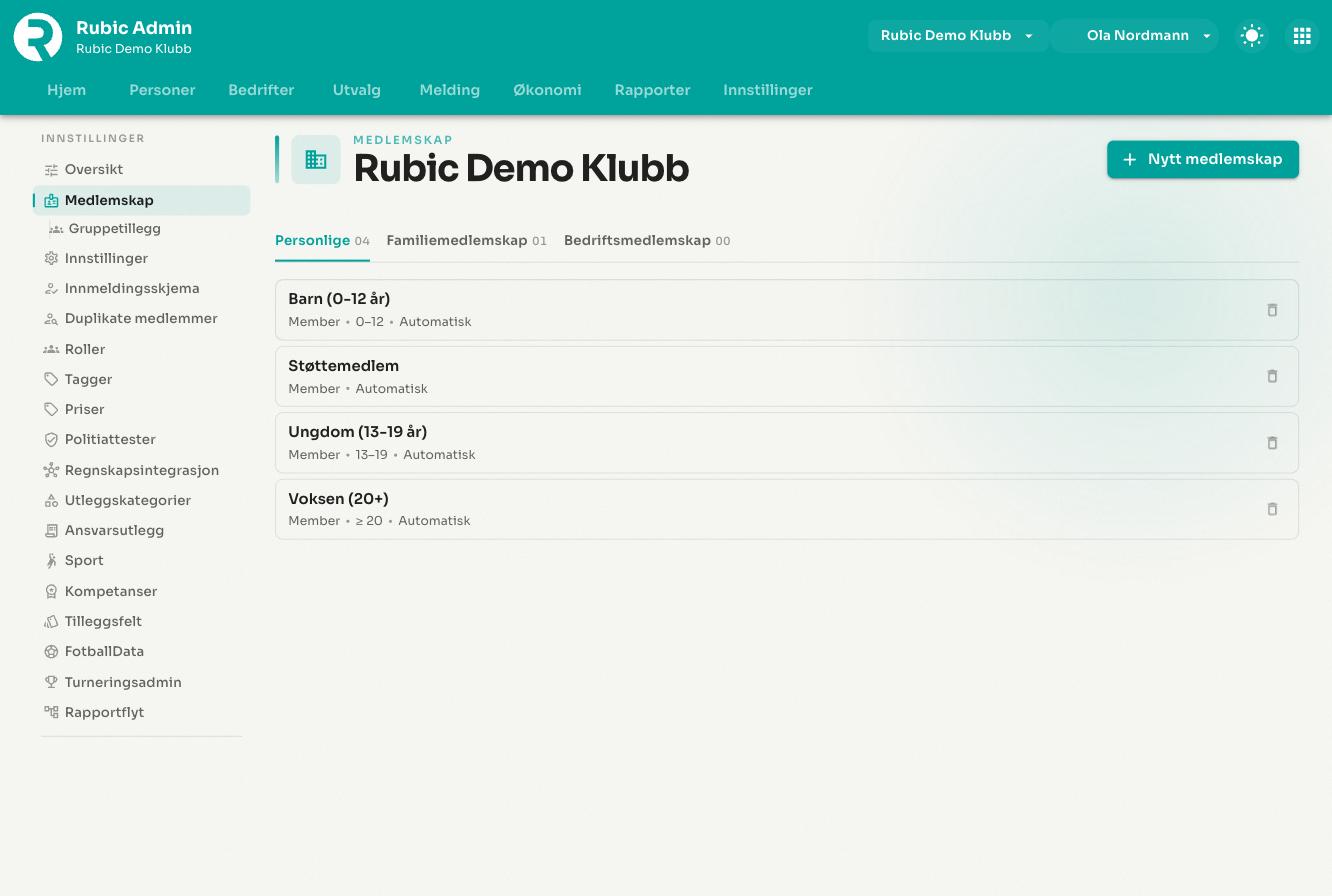This screenshot has width=1332, height=896.
Task: Open the Ola Nordmann user dropdown
Action: 1135,36
